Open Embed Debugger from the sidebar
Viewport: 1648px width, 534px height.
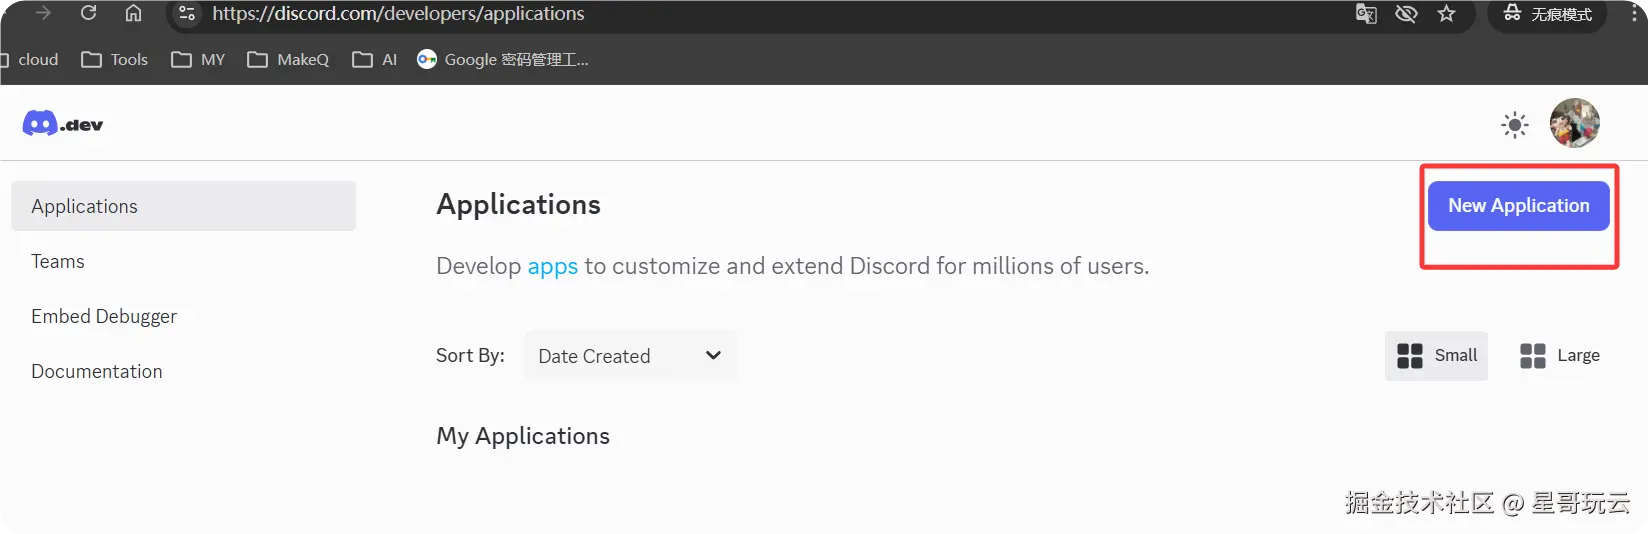point(104,316)
